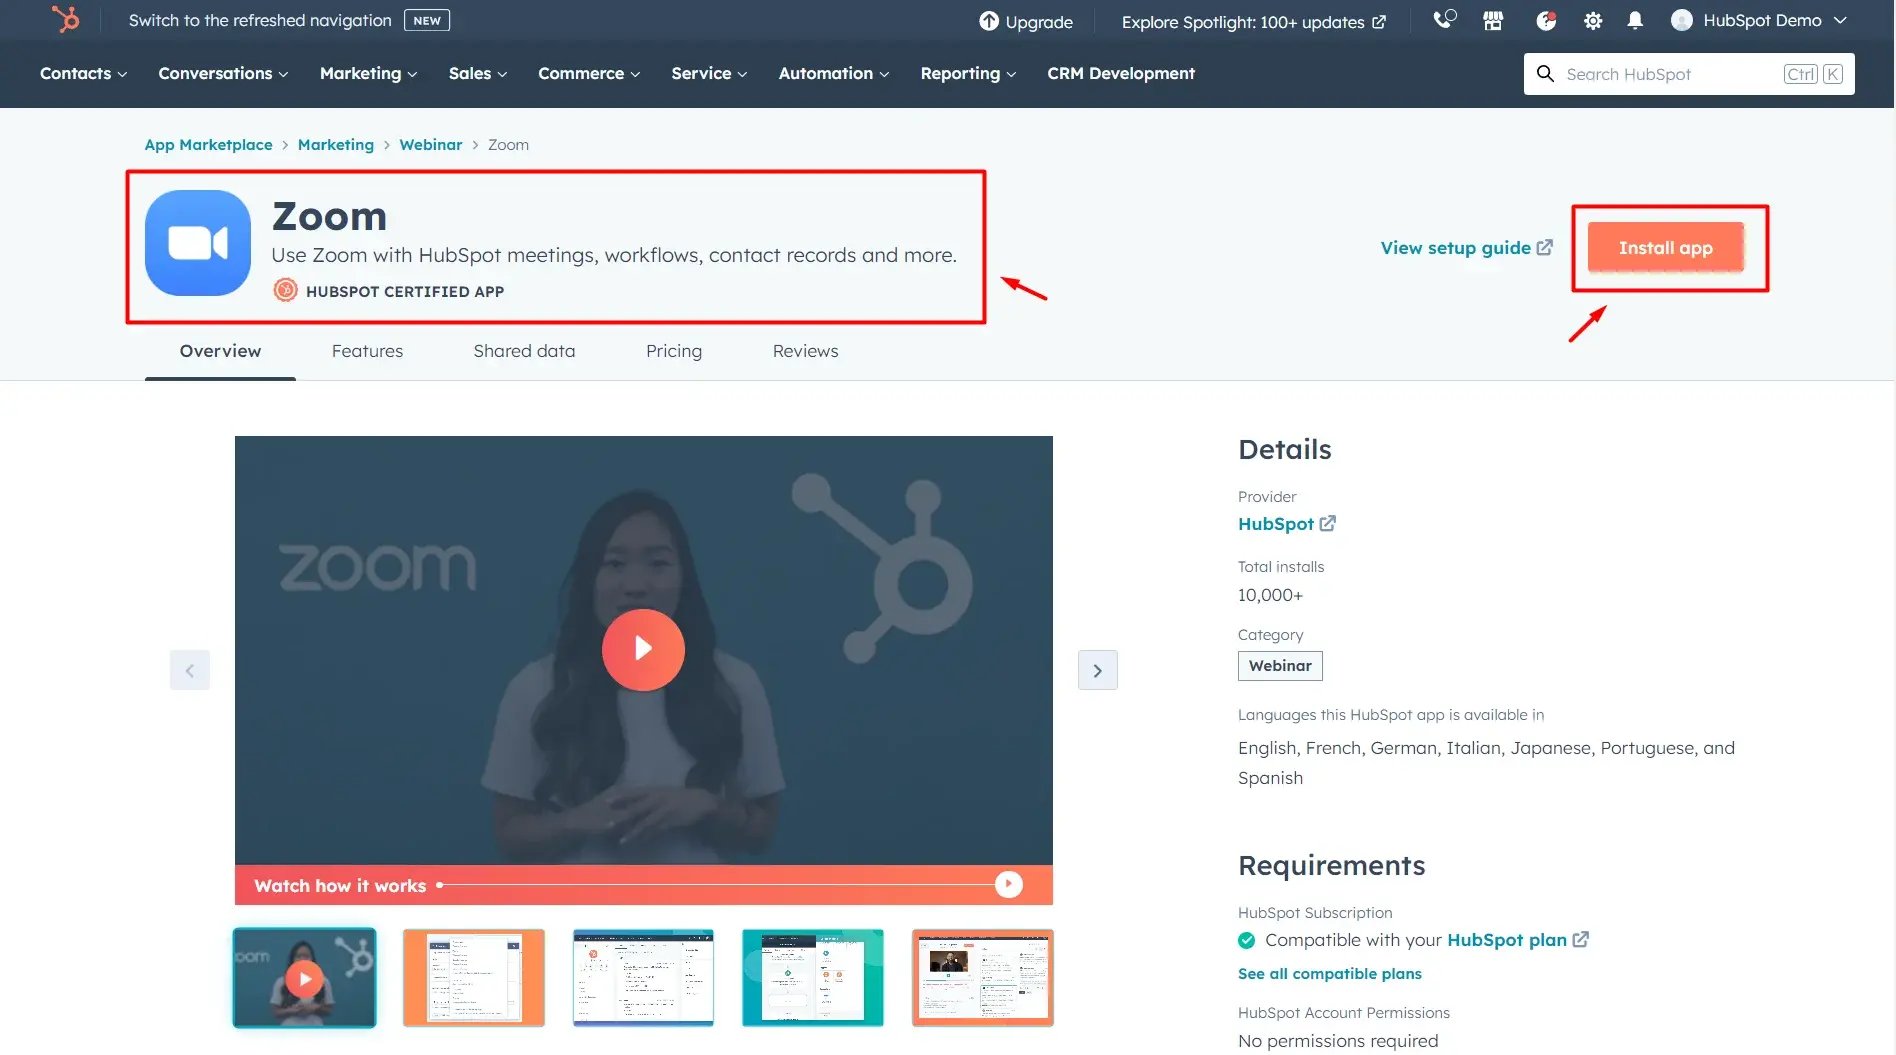
Task: Click the calling icon in the top bar
Action: (x=1443, y=20)
